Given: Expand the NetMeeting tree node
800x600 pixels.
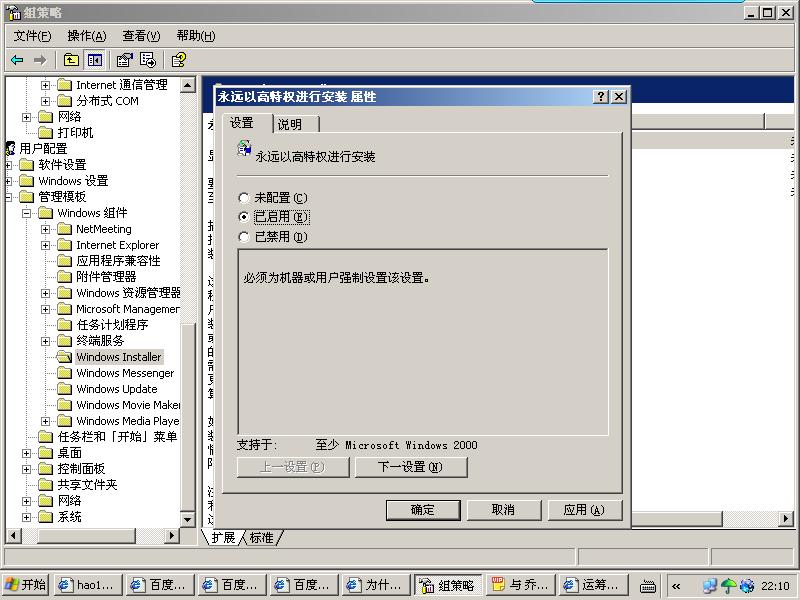Looking at the screenshot, I should pyautogui.click(x=46, y=229).
